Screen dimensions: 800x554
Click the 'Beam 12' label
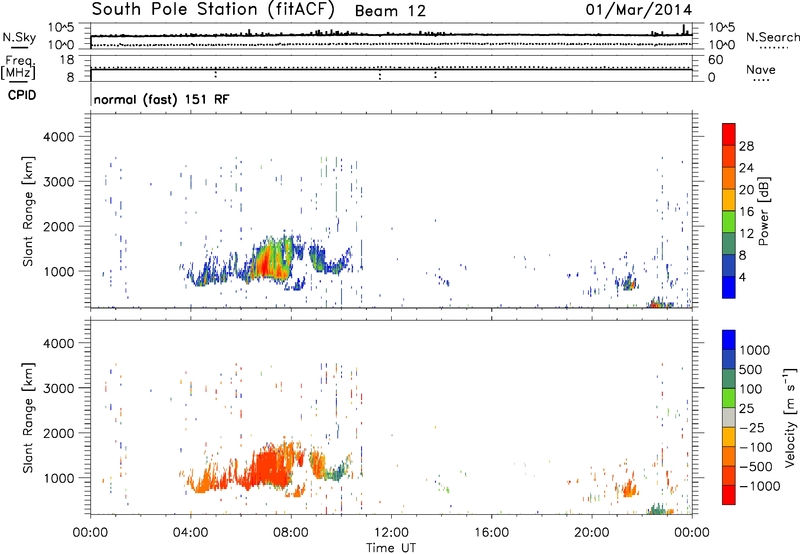[390, 11]
